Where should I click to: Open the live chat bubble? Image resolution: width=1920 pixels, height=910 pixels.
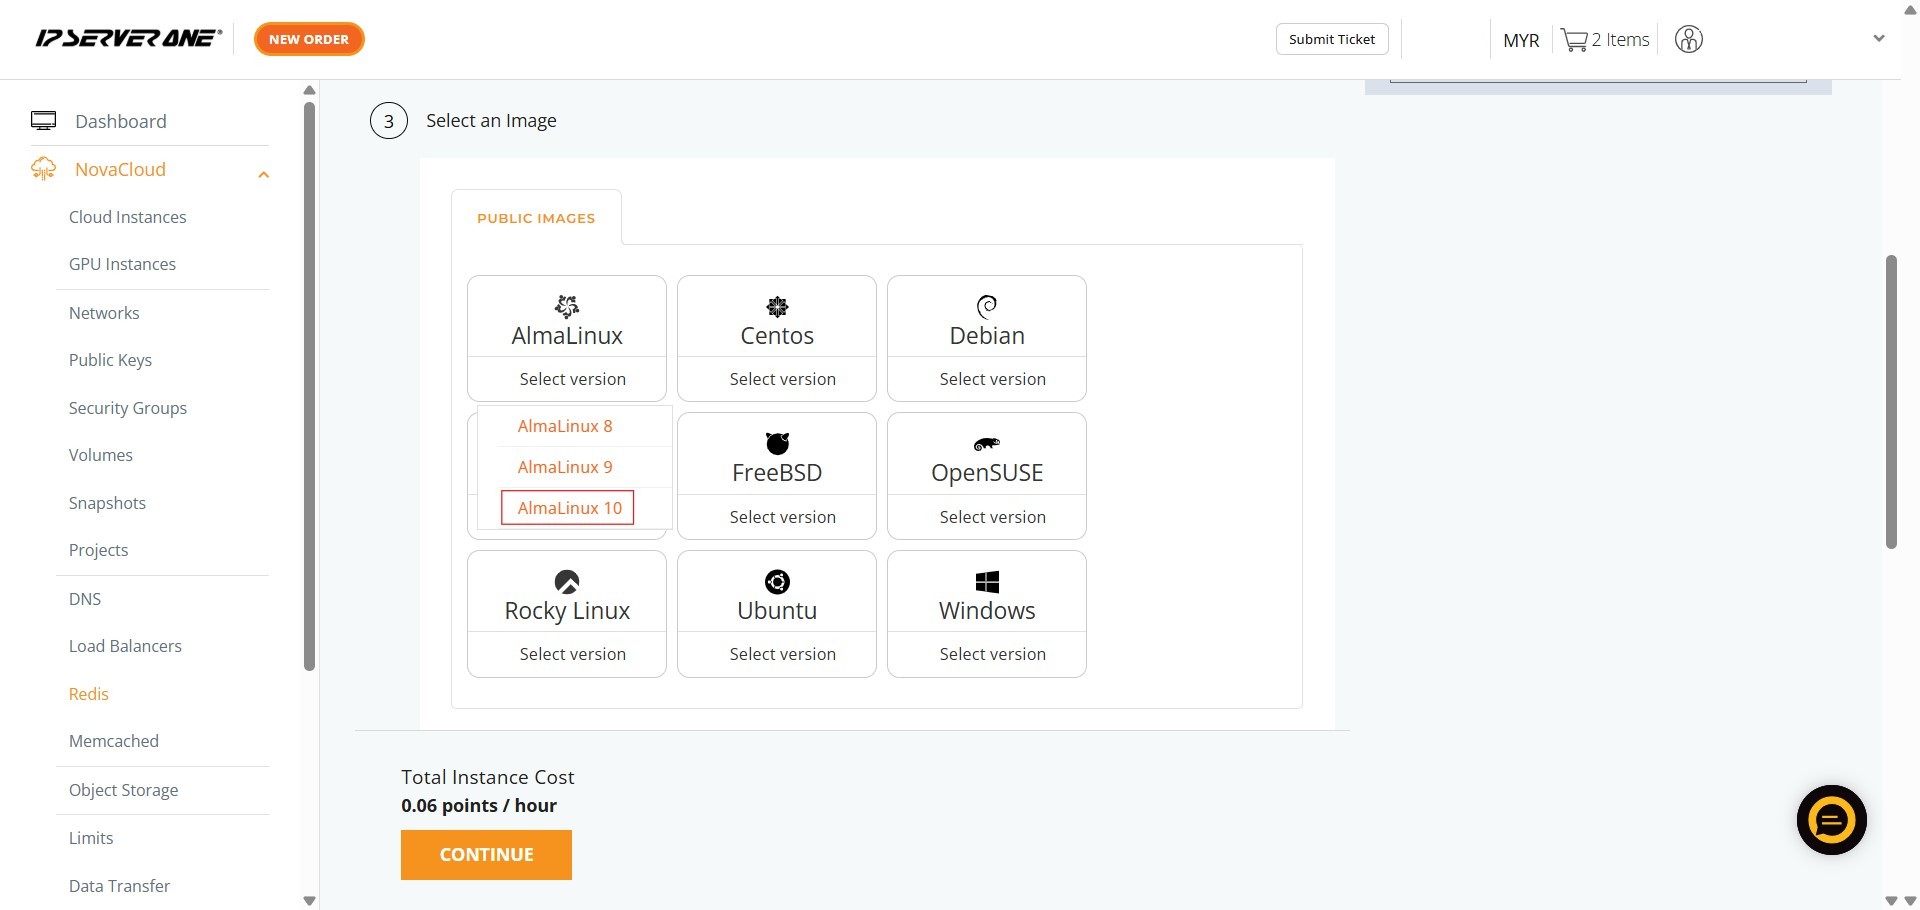(1831, 820)
